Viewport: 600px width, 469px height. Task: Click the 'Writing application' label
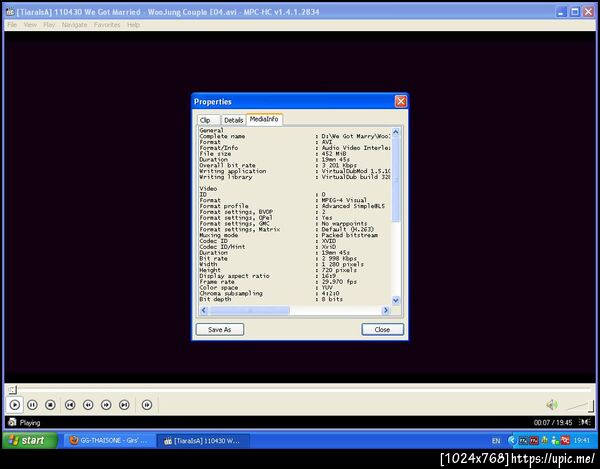[x=233, y=171]
